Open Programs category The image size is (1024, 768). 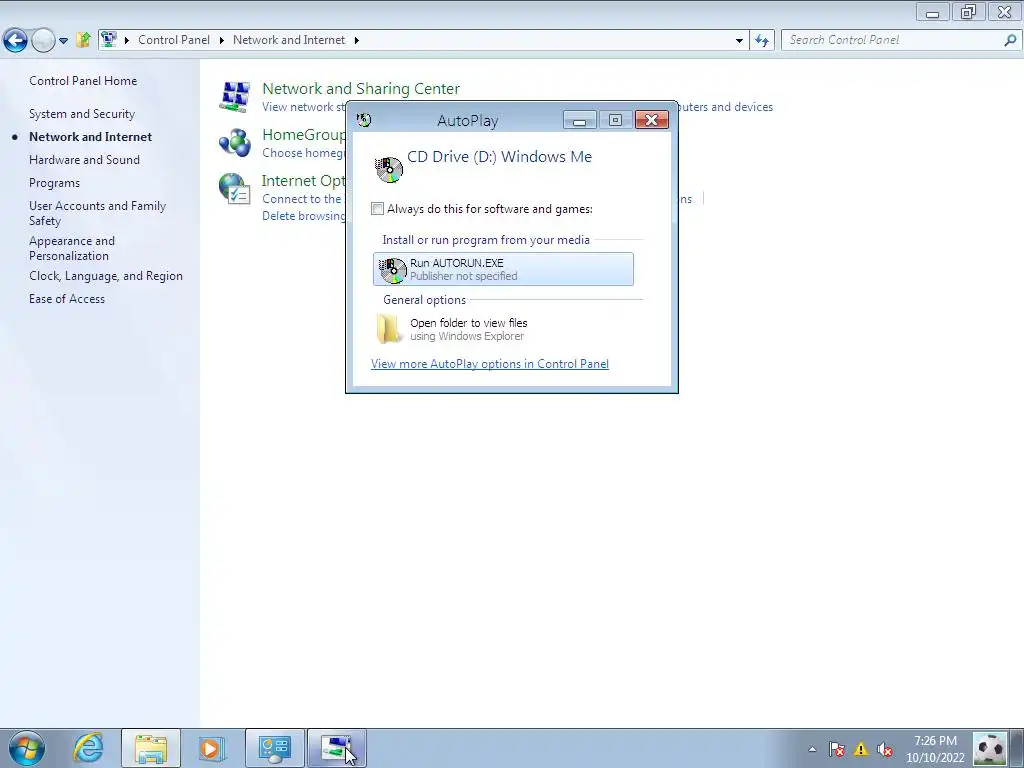pyautogui.click(x=54, y=183)
